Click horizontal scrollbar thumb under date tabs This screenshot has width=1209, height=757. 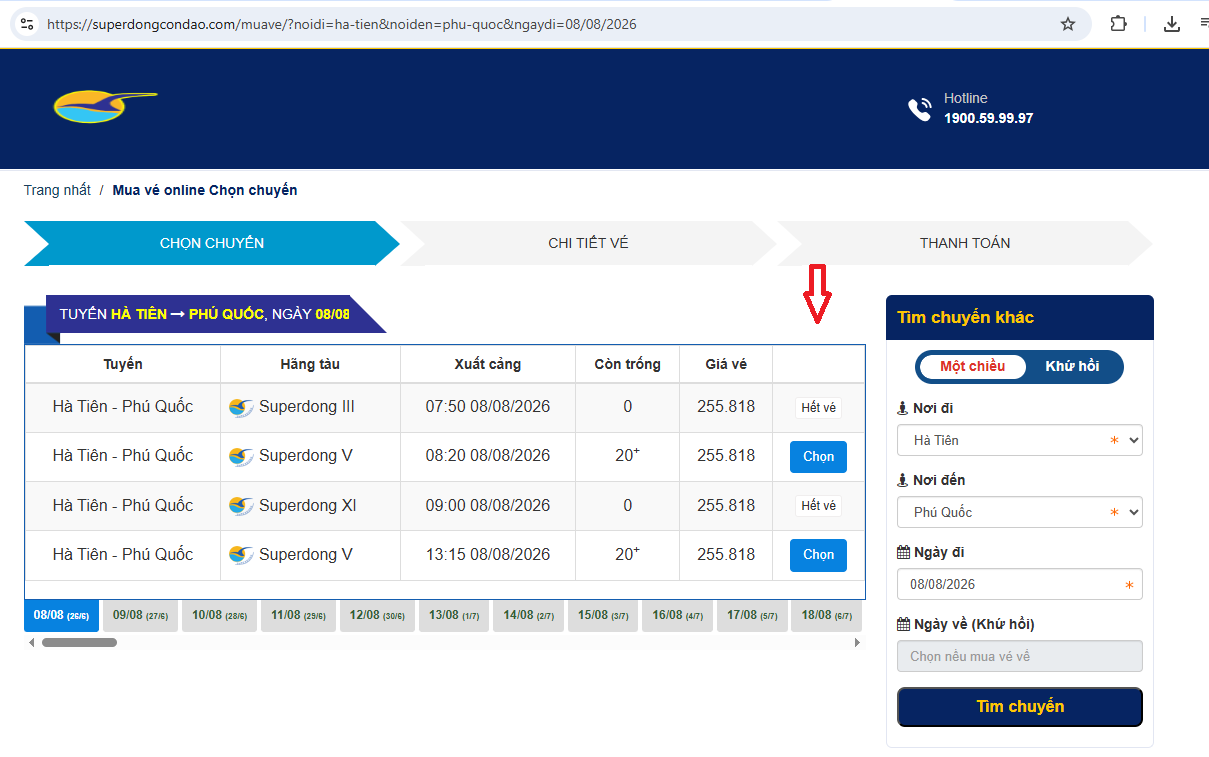pos(79,643)
